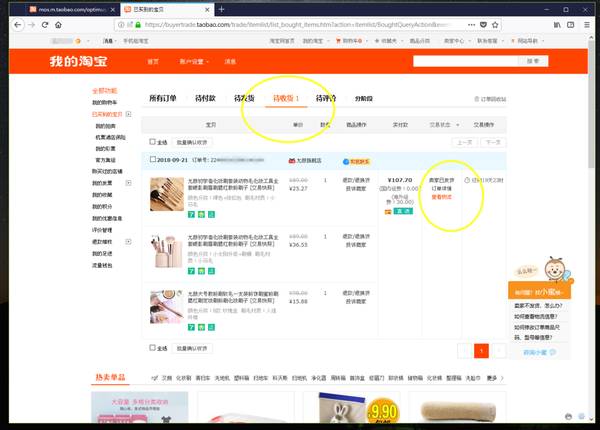600x430 pixels.
Task: Tick the bottom 全选 select-all checkbox
Action: [x=152, y=348]
